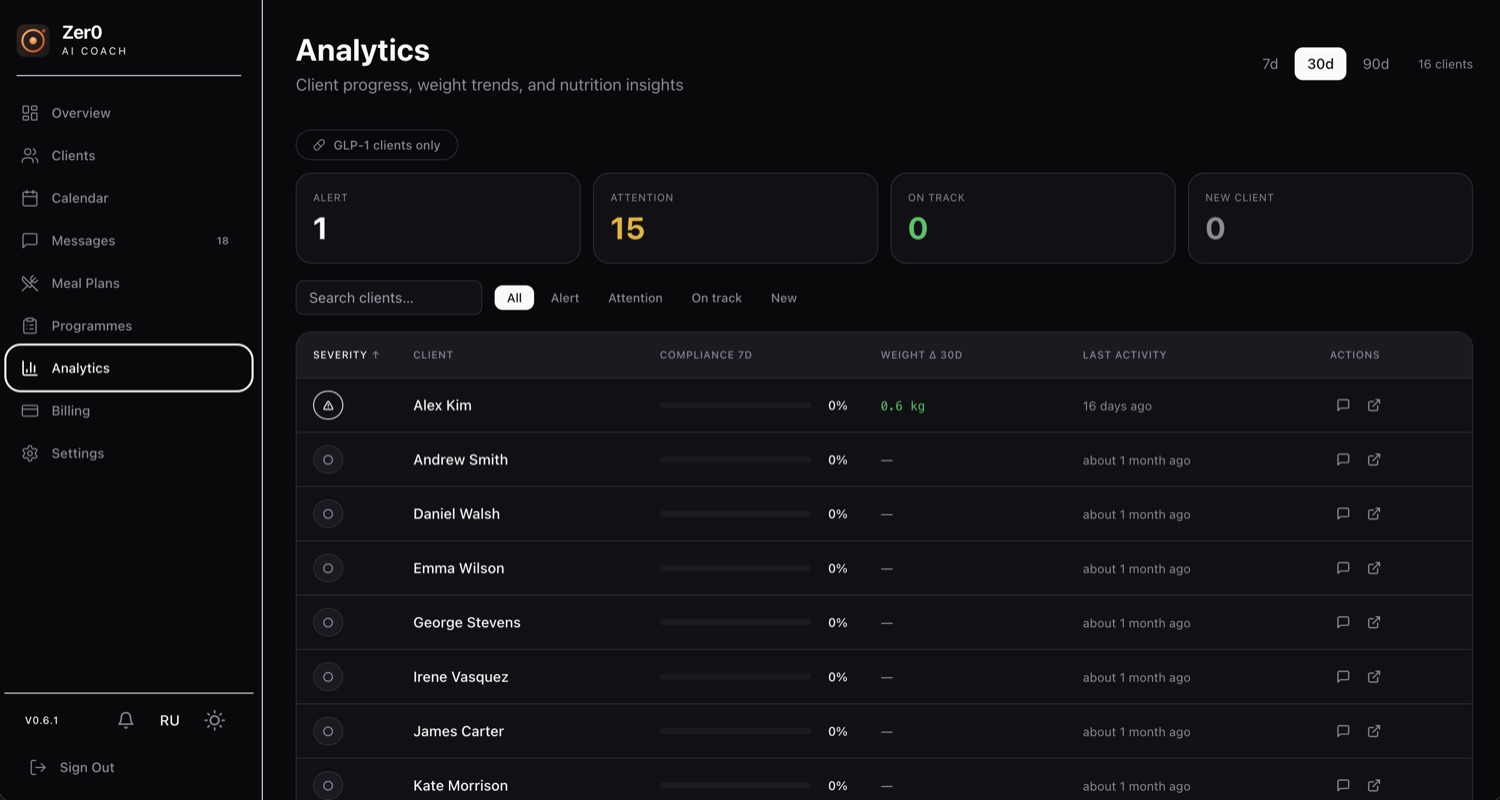
Task: Click the Alert 1 summary card
Action: coord(438,218)
